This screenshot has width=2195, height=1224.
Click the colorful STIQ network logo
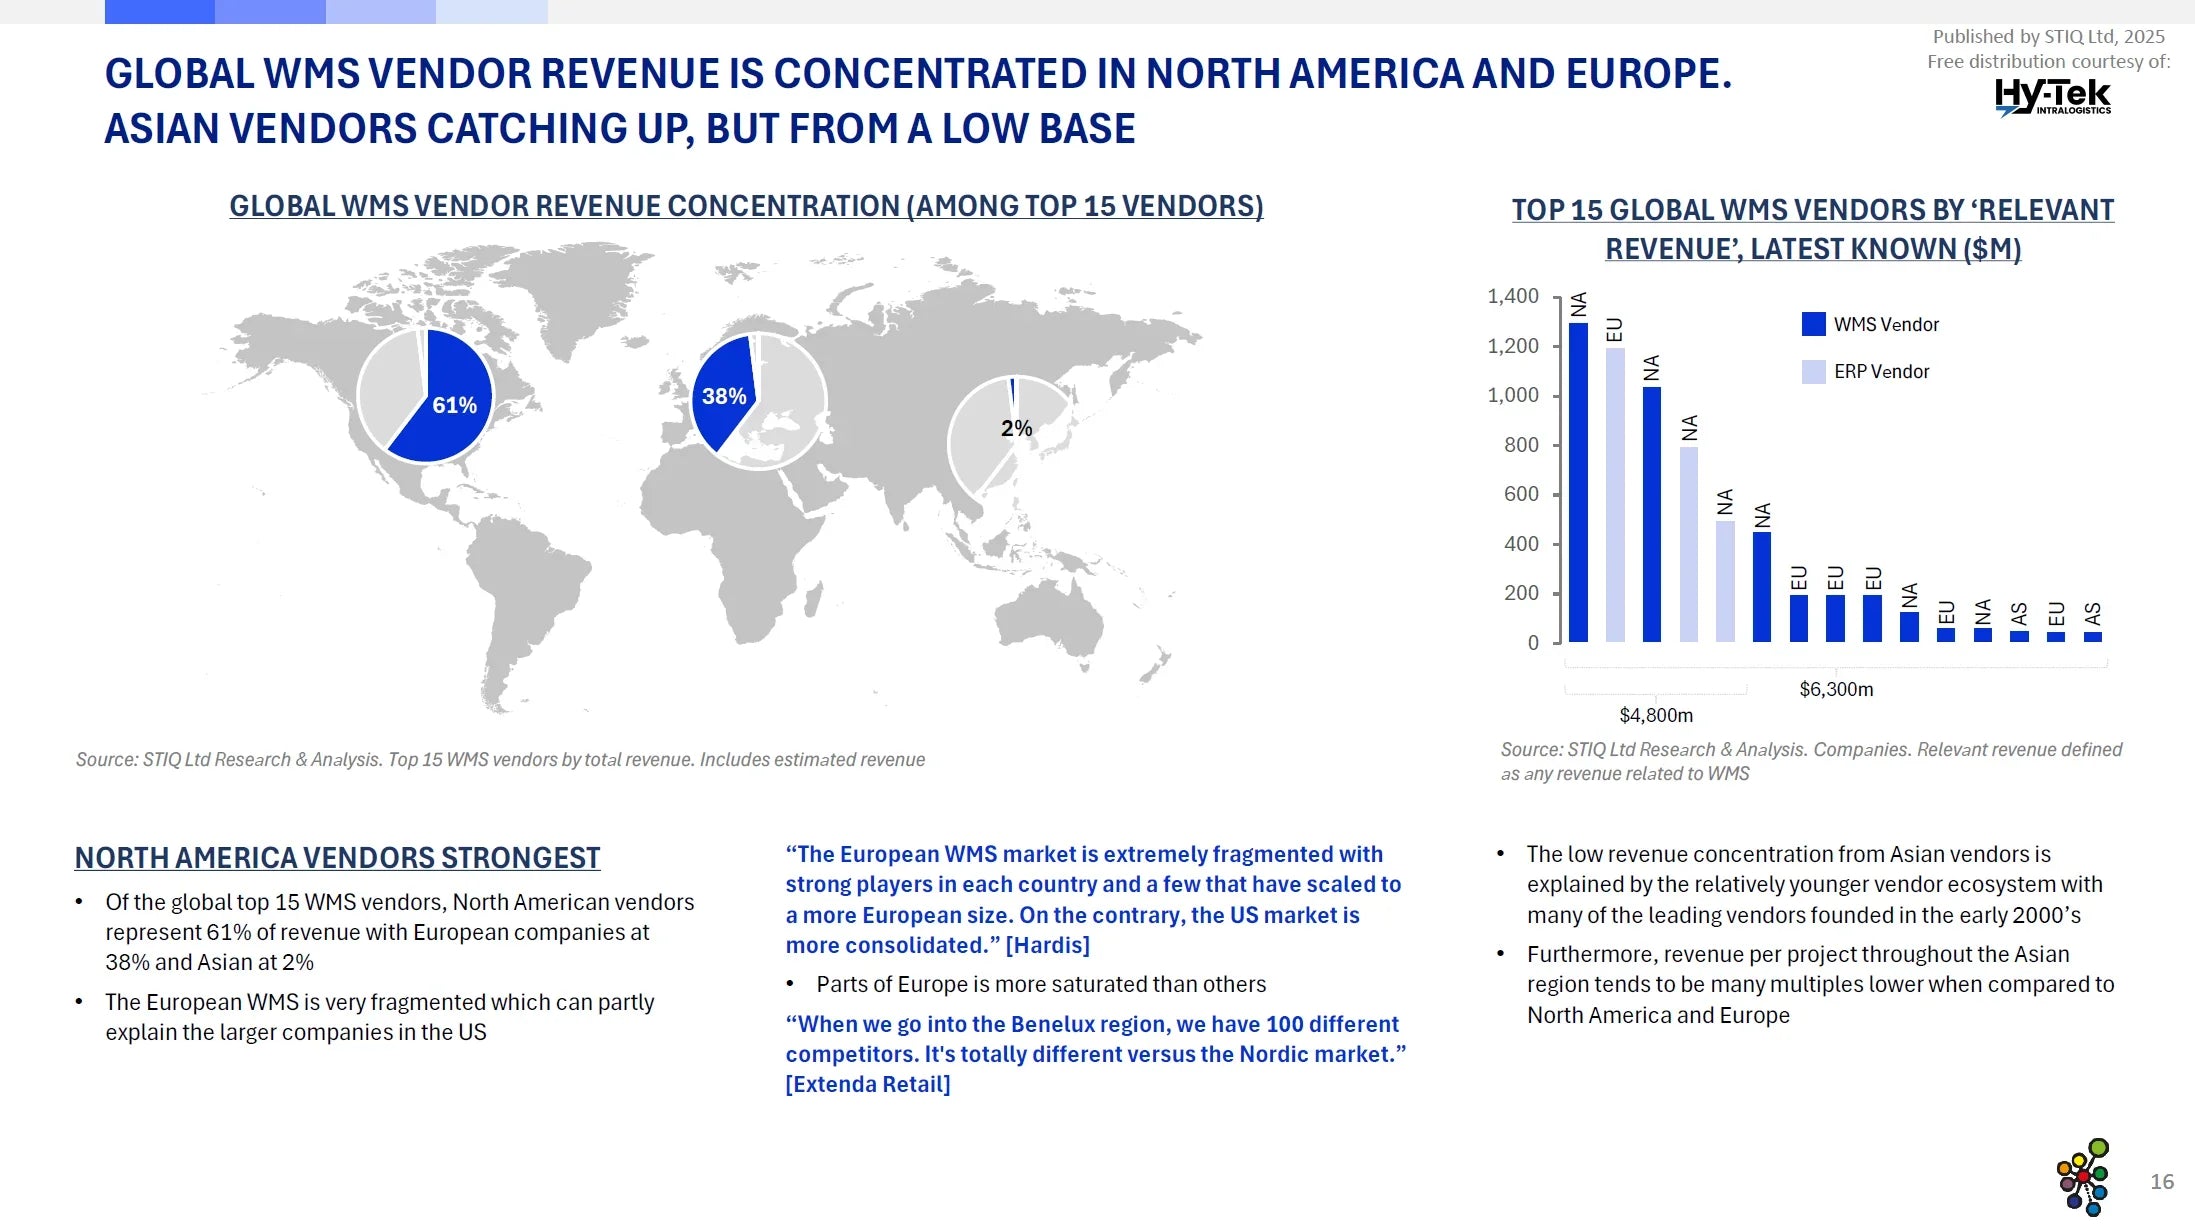tap(2084, 1177)
